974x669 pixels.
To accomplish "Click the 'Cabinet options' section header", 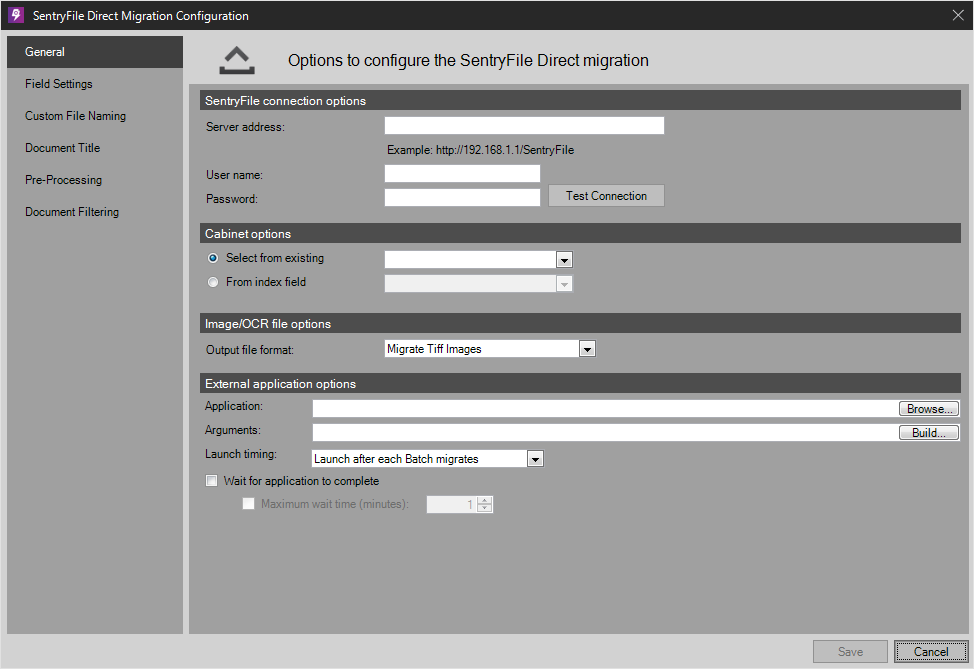I will tap(580, 234).
